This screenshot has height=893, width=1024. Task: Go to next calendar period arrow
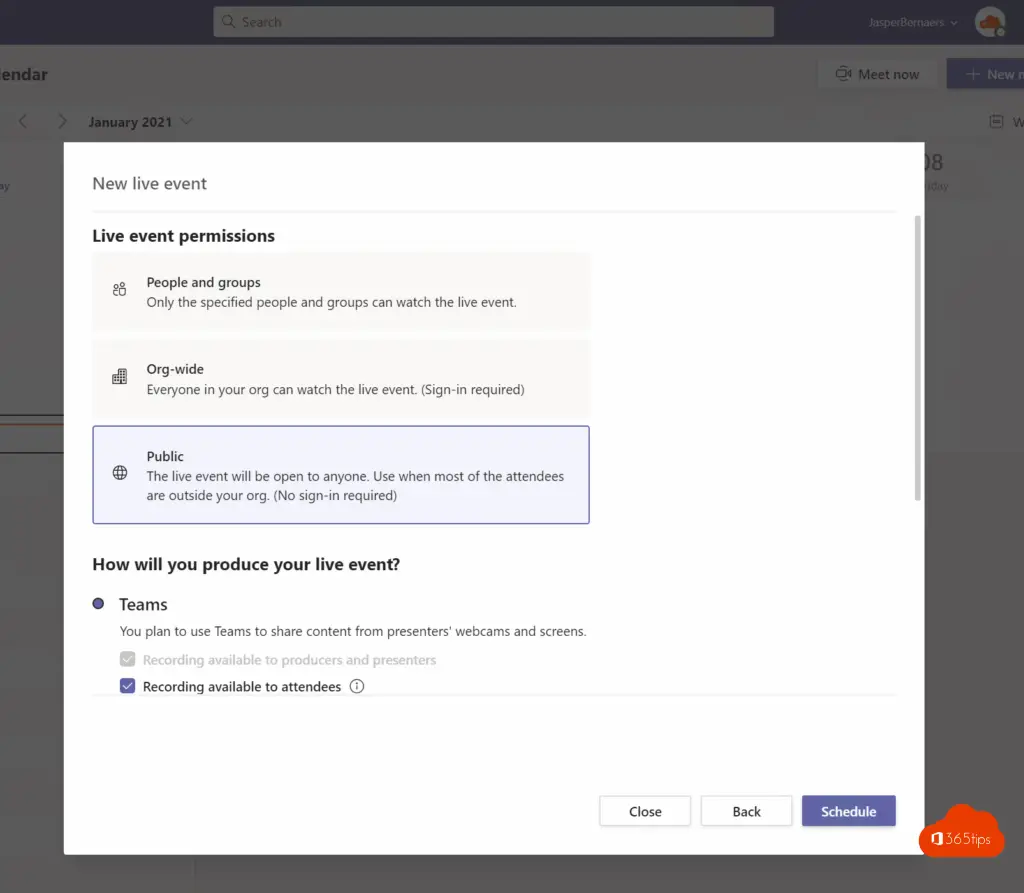point(62,122)
